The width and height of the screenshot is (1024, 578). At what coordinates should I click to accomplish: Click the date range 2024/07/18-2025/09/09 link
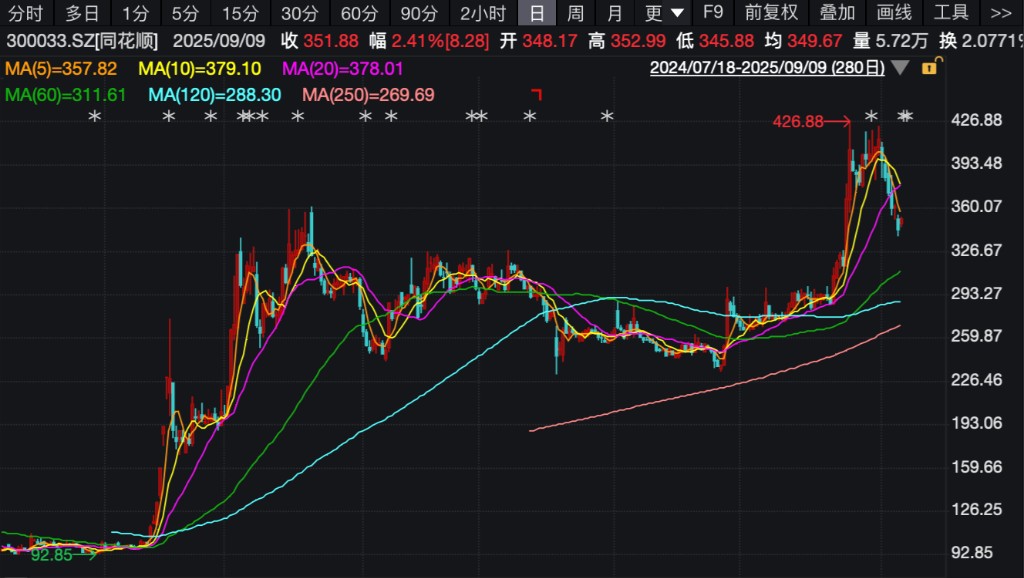(x=767, y=68)
